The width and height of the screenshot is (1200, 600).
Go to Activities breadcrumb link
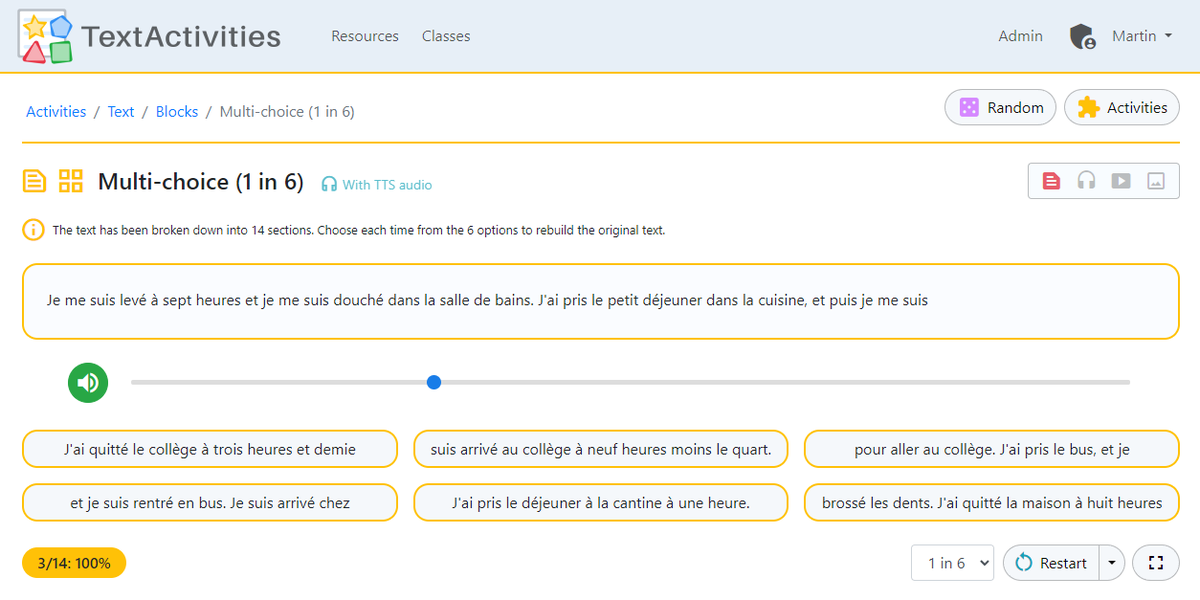pos(56,112)
